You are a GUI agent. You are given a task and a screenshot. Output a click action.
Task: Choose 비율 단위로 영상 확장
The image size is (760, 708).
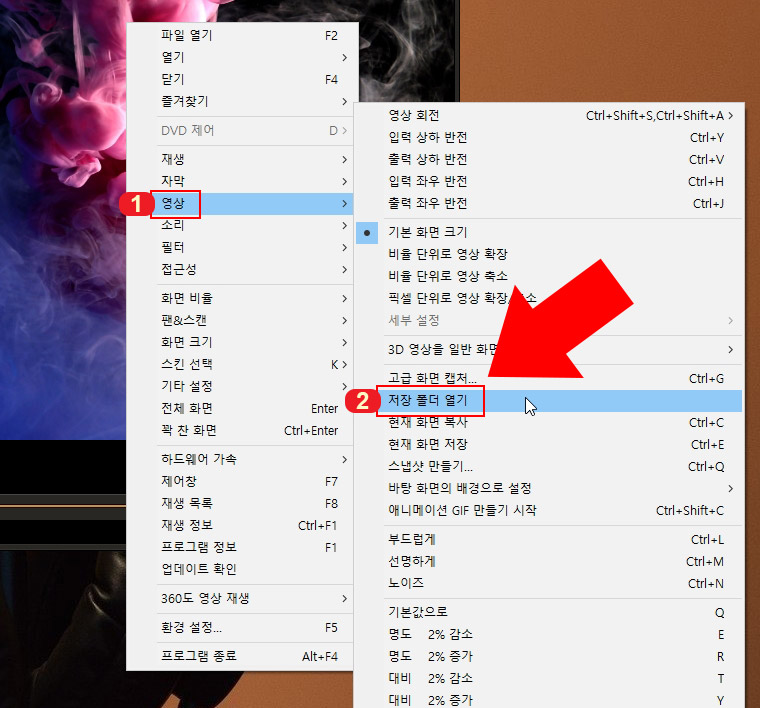[x=549, y=254]
